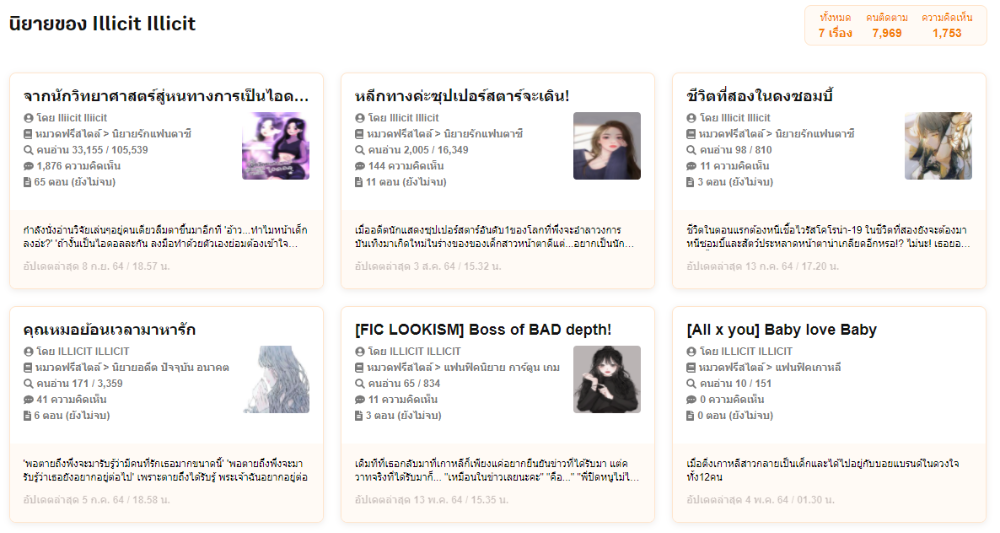1000x533 pixels.
Task: Click category book icon beside แฟนฟิคนิยาย การ์ตูน เกม
Action: click(360, 367)
